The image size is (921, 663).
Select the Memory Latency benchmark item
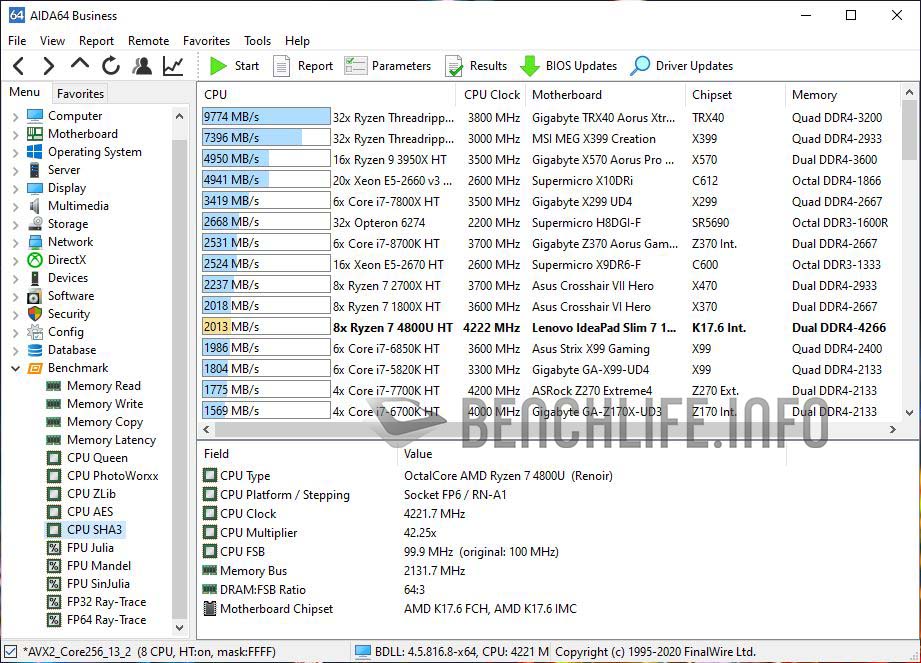(x=111, y=440)
